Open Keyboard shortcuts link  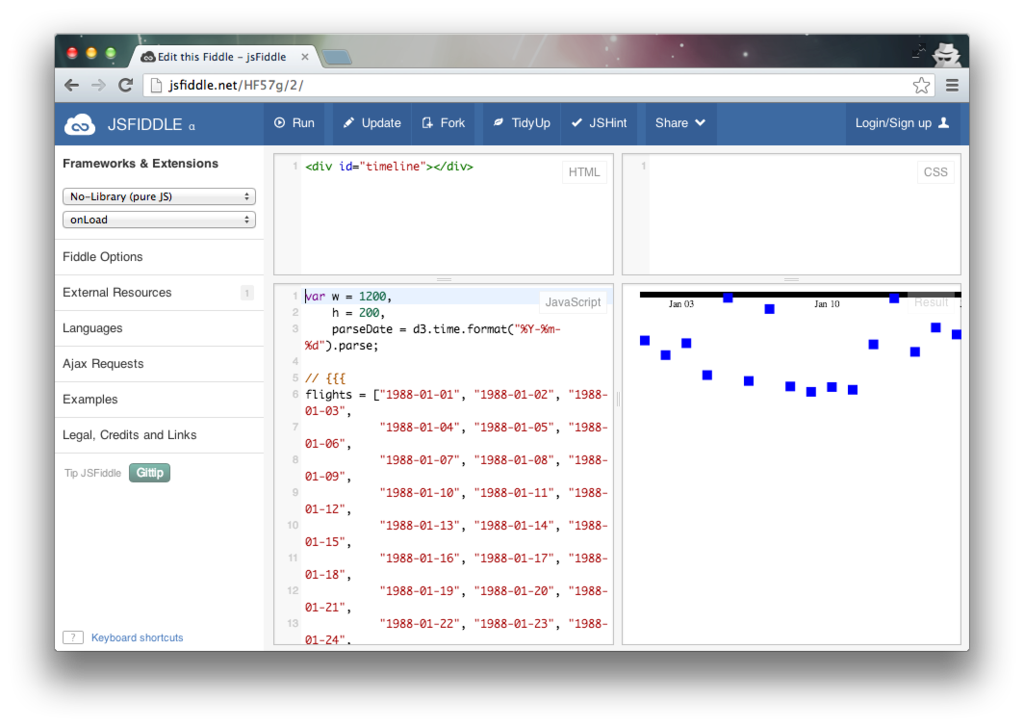137,638
